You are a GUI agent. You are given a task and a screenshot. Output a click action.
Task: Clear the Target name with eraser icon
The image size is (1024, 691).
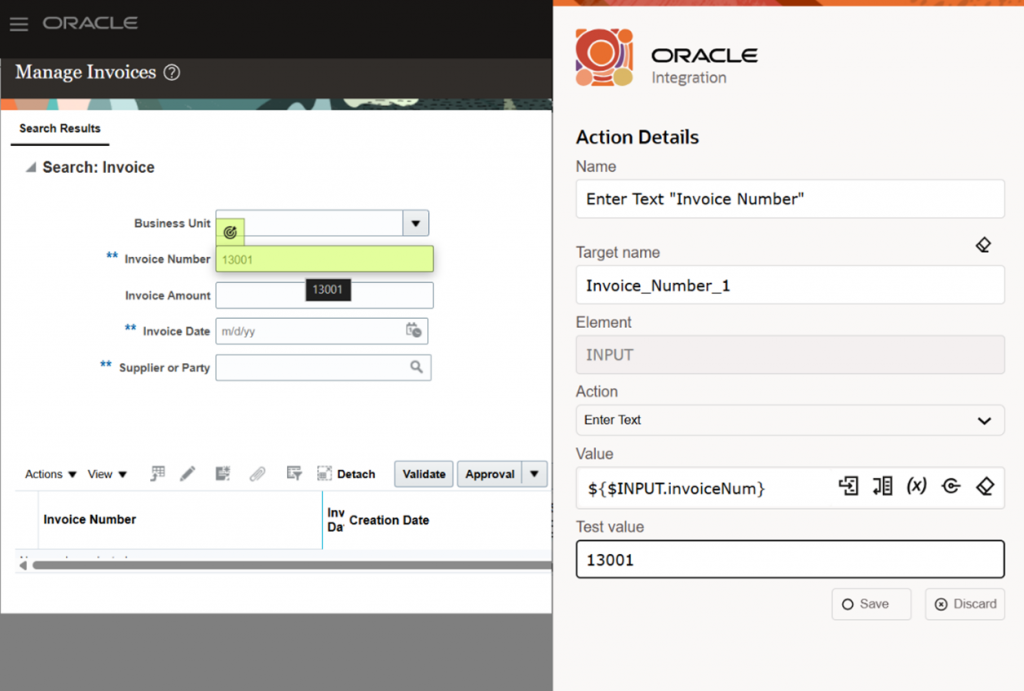point(983,245)
